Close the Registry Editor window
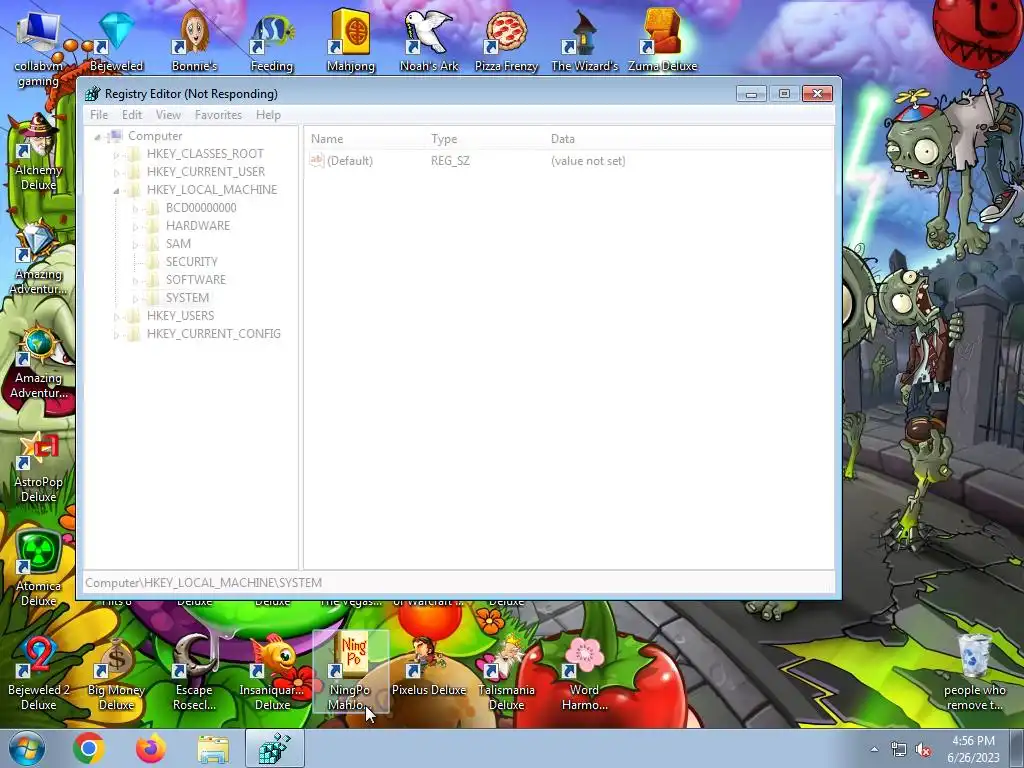This screenshot has width=1024, height=768. (817, 94)
